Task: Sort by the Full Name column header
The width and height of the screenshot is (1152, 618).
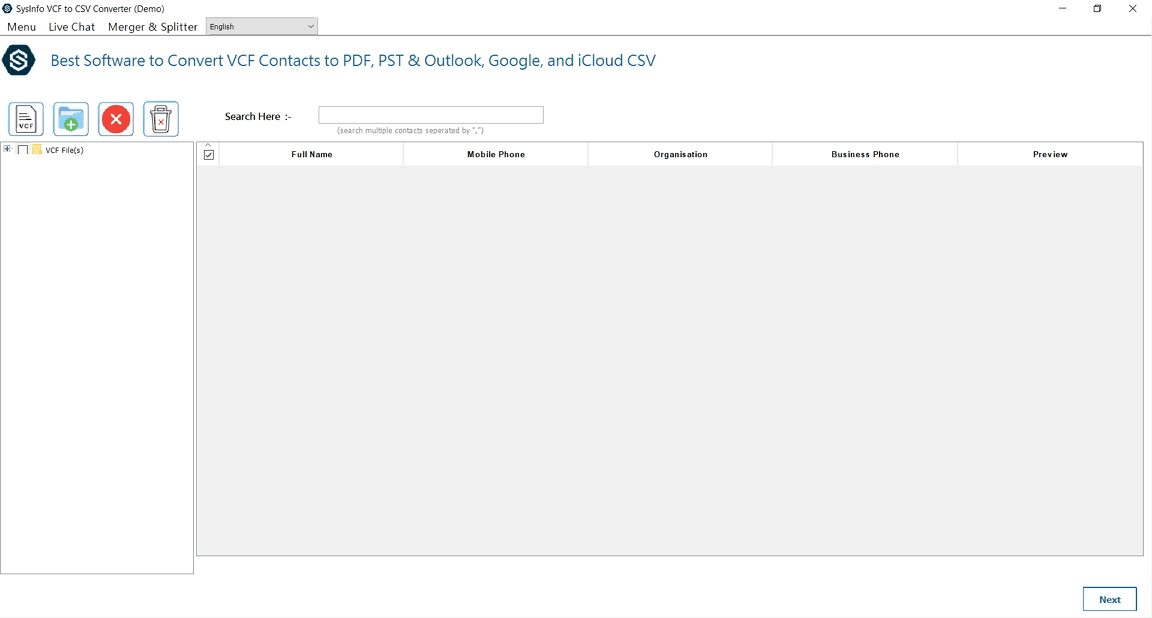Action: tap(312, 154)
